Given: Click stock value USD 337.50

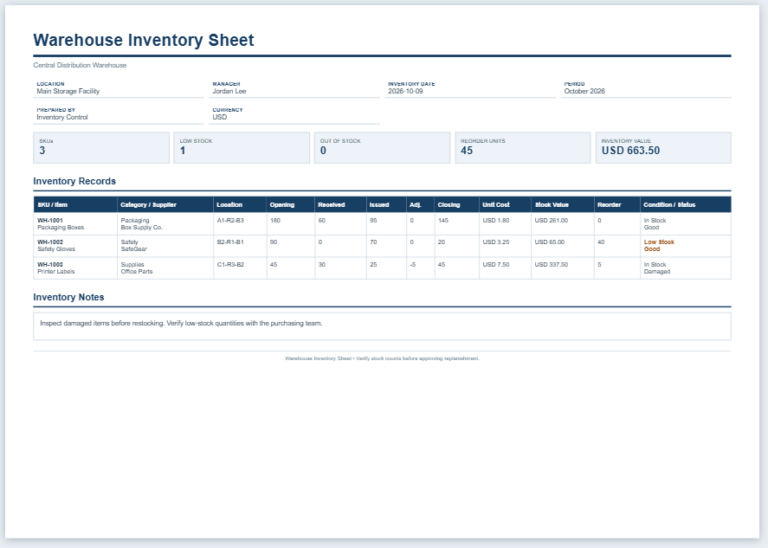Looking at the screenshot, I should 552,264.
